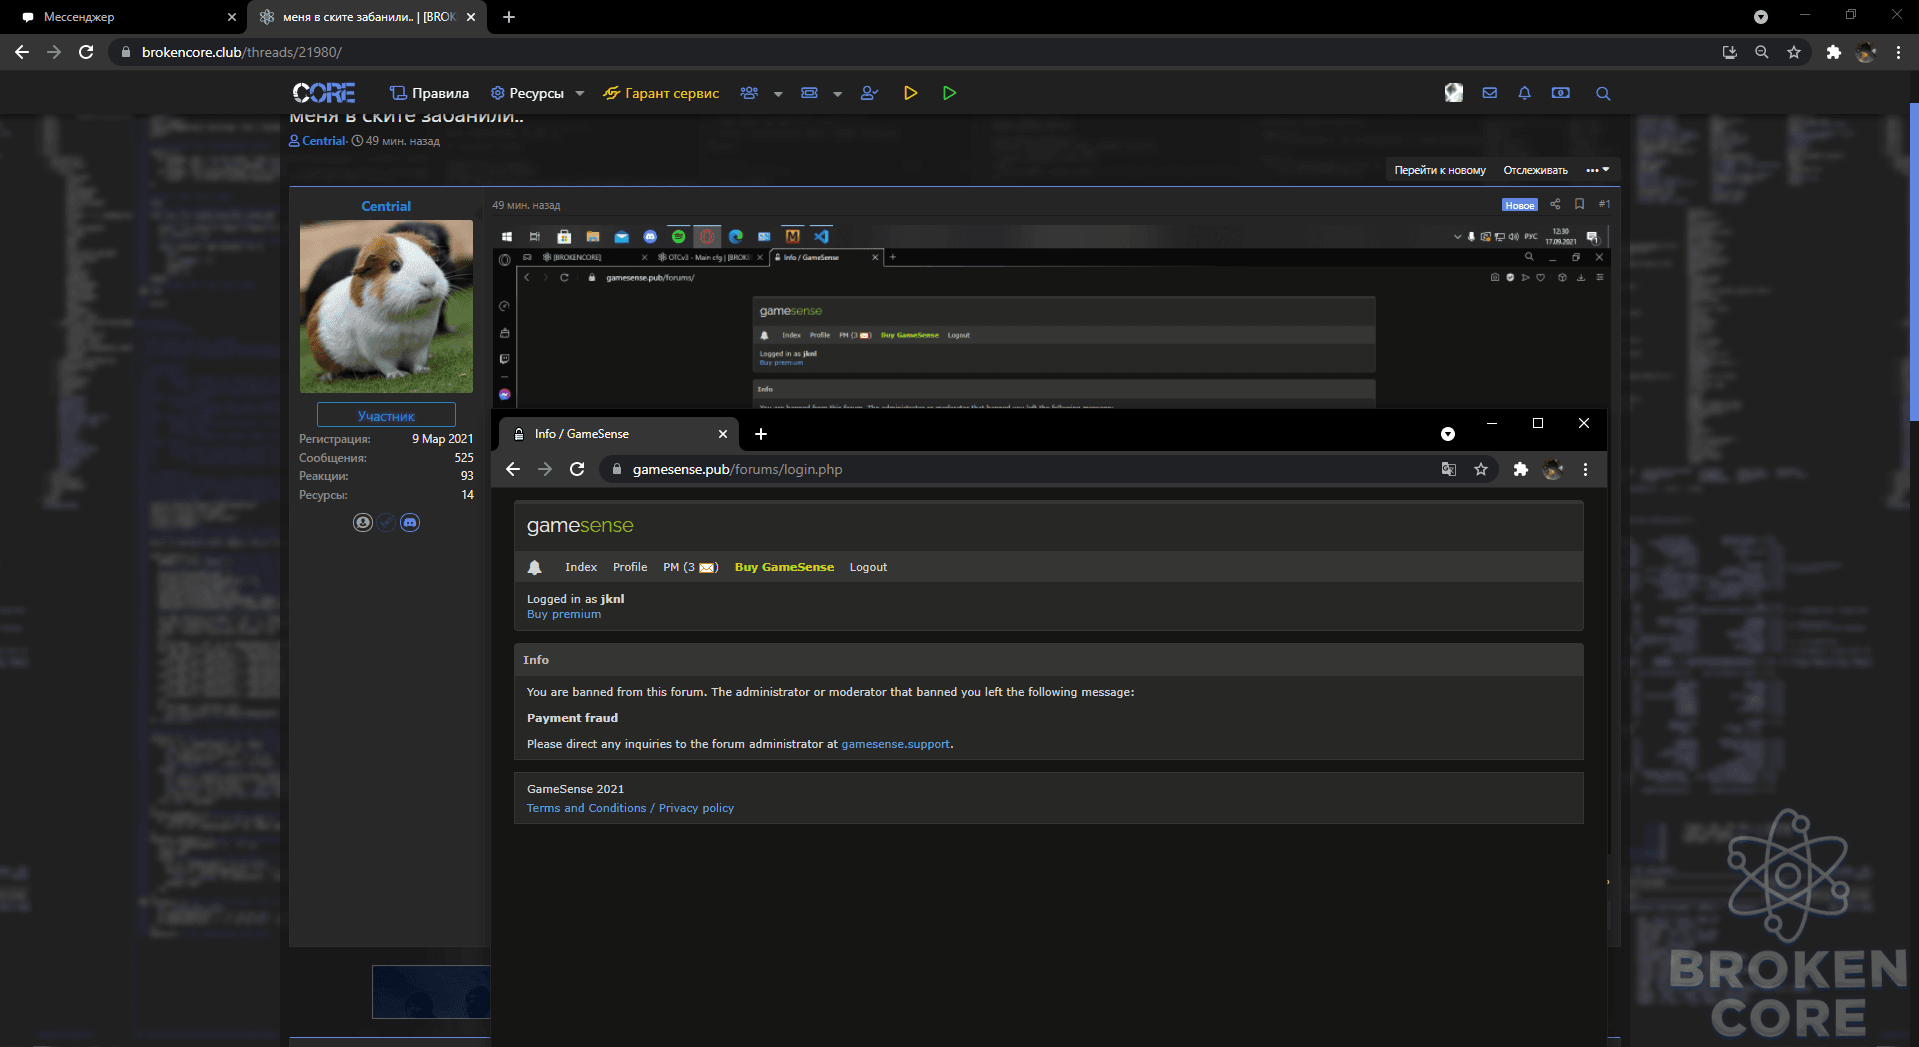
Task: Open the bell notifications icon in forum header
Action: pos(1524,93)
